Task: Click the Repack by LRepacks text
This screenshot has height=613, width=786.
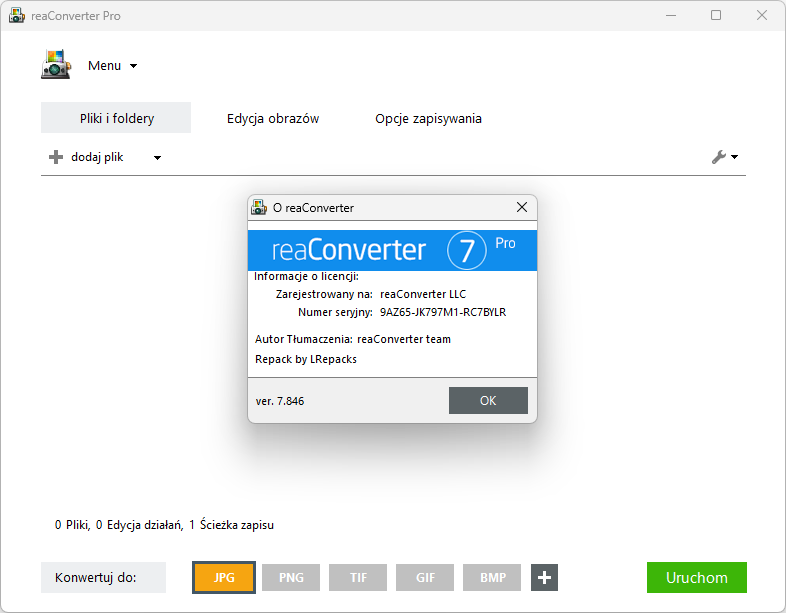Action: click(306, 359)
